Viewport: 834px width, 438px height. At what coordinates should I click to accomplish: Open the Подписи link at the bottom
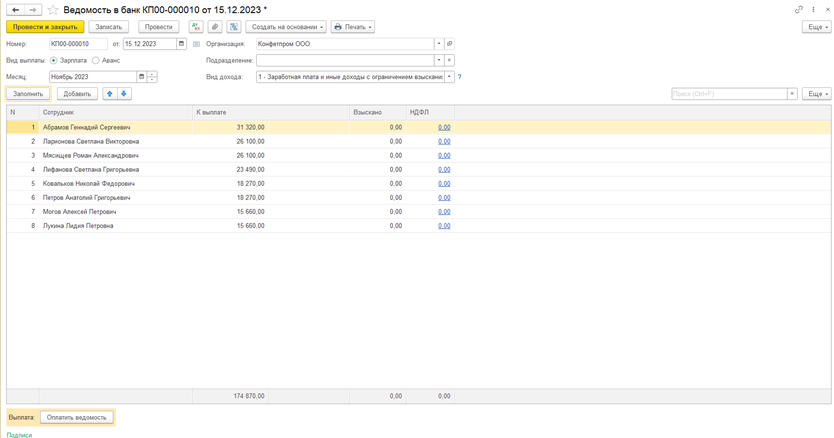[x=19, y=435]
